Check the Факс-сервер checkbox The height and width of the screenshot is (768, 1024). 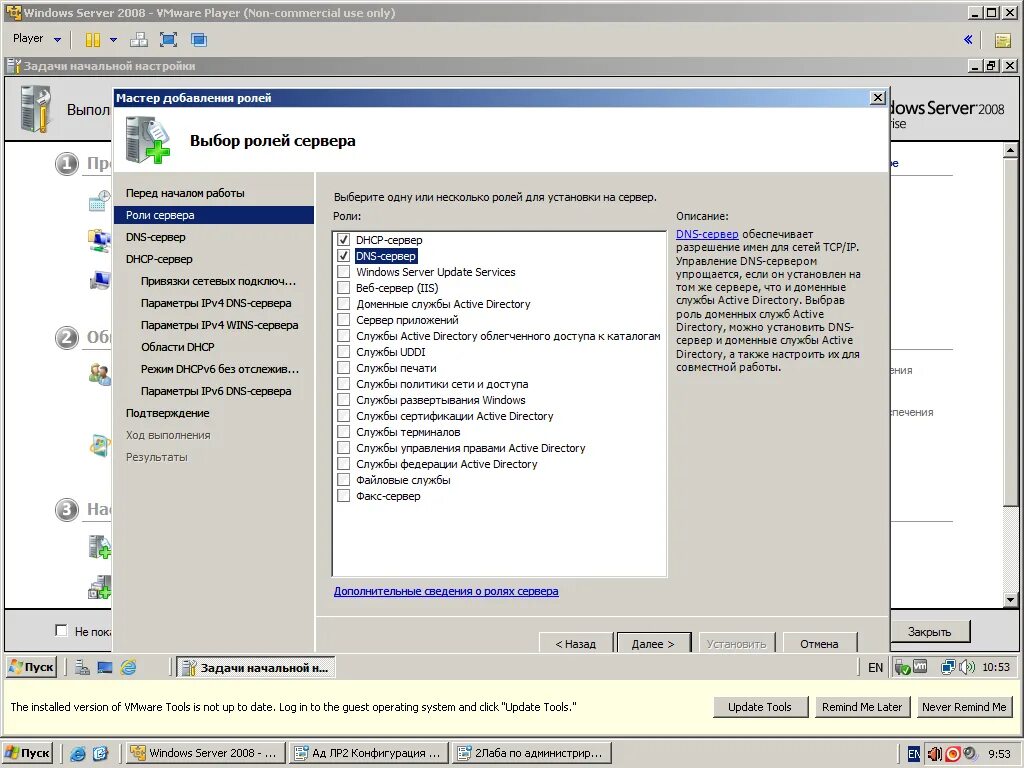(344, 496)
